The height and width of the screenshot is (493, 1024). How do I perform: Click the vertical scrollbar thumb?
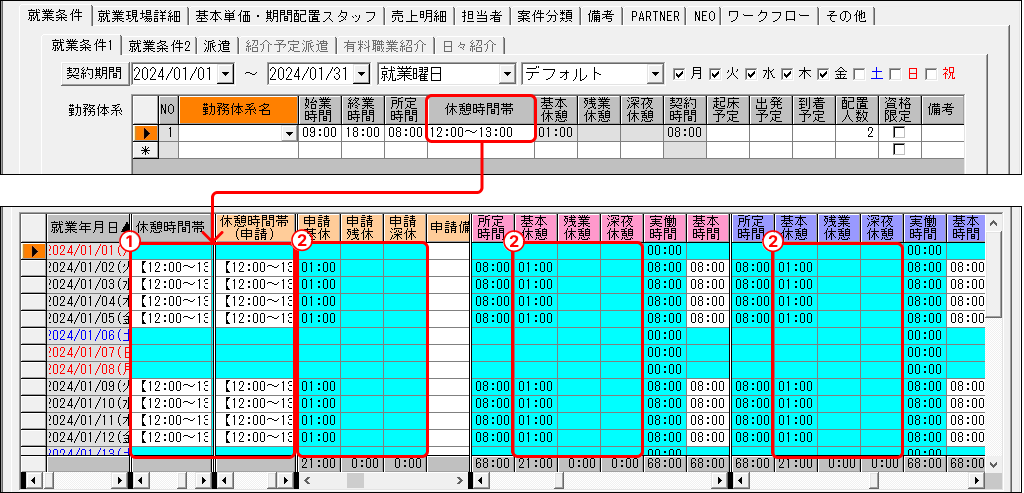(x=993, y=274)
